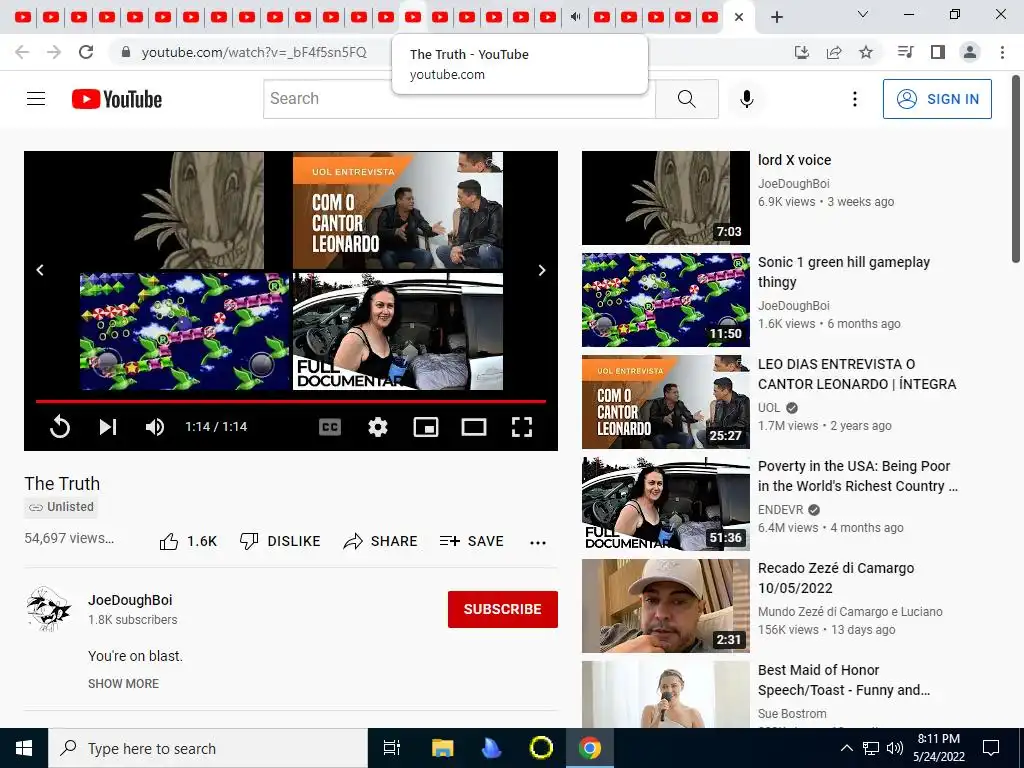
Task: Show next endscreen suggestions arrow
Action: [541, 270]
